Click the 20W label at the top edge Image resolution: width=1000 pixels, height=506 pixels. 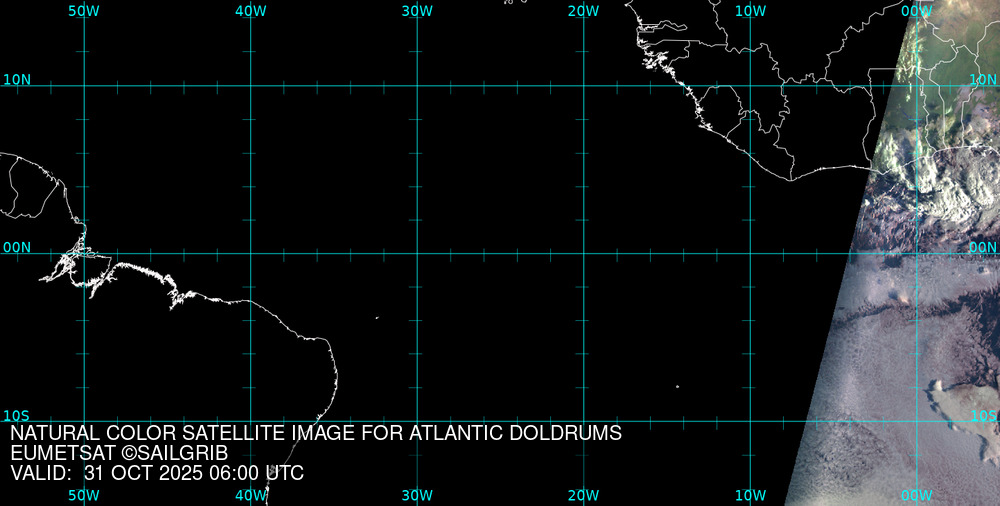pos(583,10)
